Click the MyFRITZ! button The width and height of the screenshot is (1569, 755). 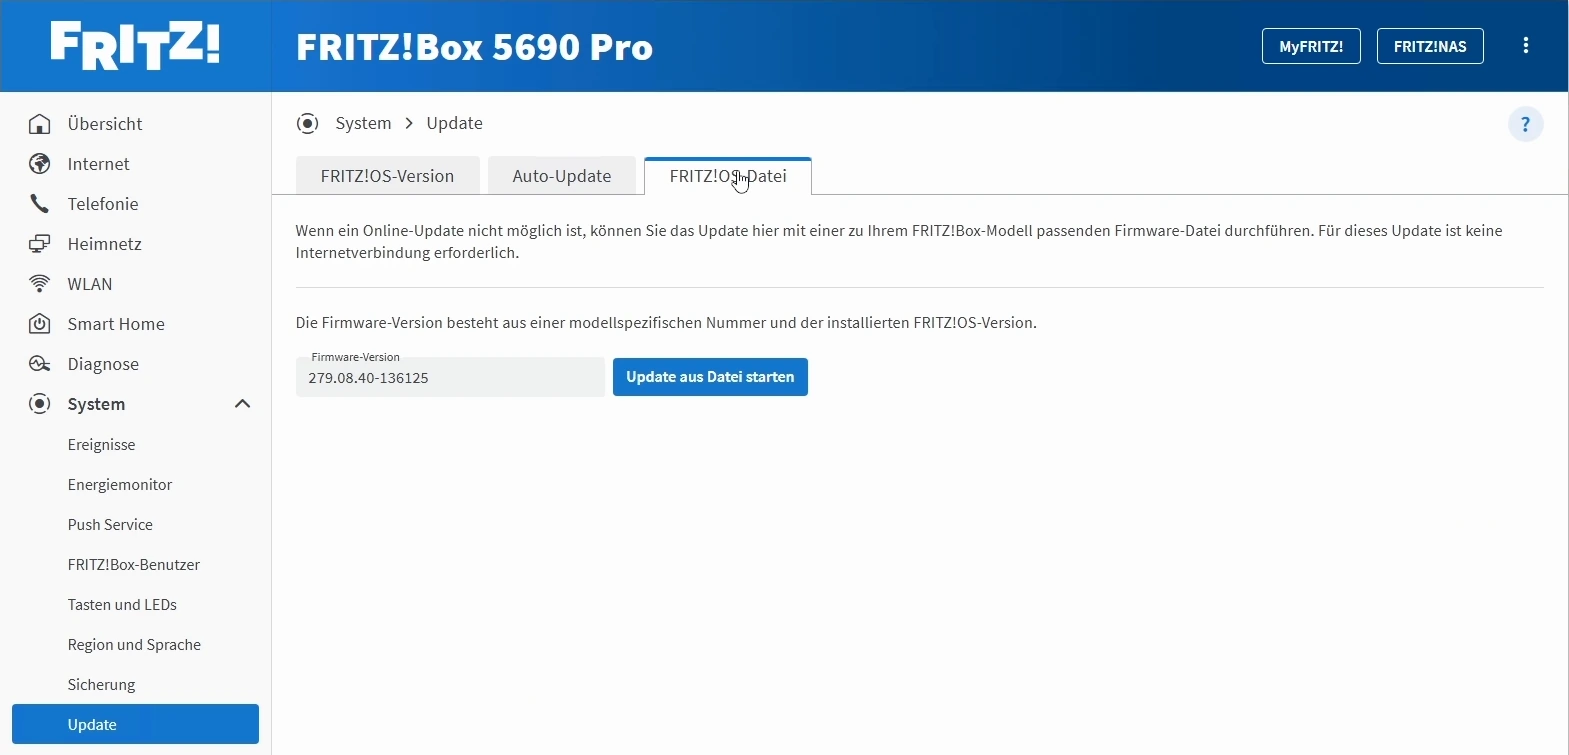pyautogui.click(x=1311, y=46)
